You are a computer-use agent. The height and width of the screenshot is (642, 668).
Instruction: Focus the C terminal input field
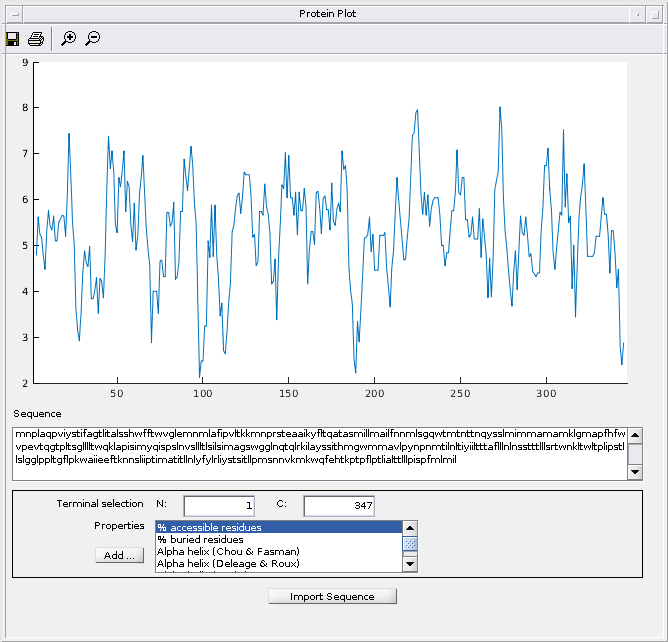click(339, 506)
